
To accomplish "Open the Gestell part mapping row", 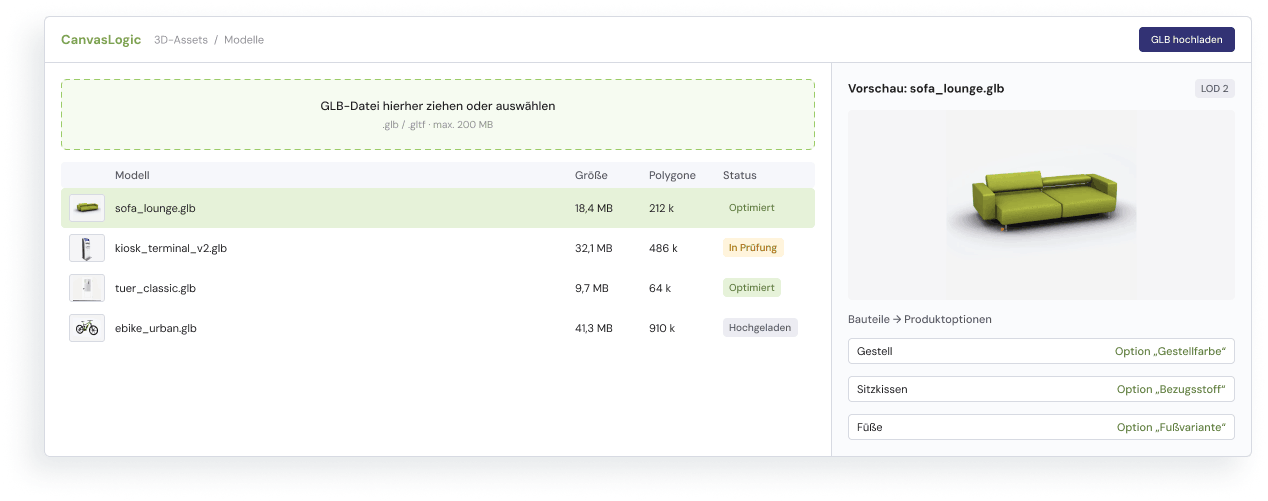I will (1041, 352).
